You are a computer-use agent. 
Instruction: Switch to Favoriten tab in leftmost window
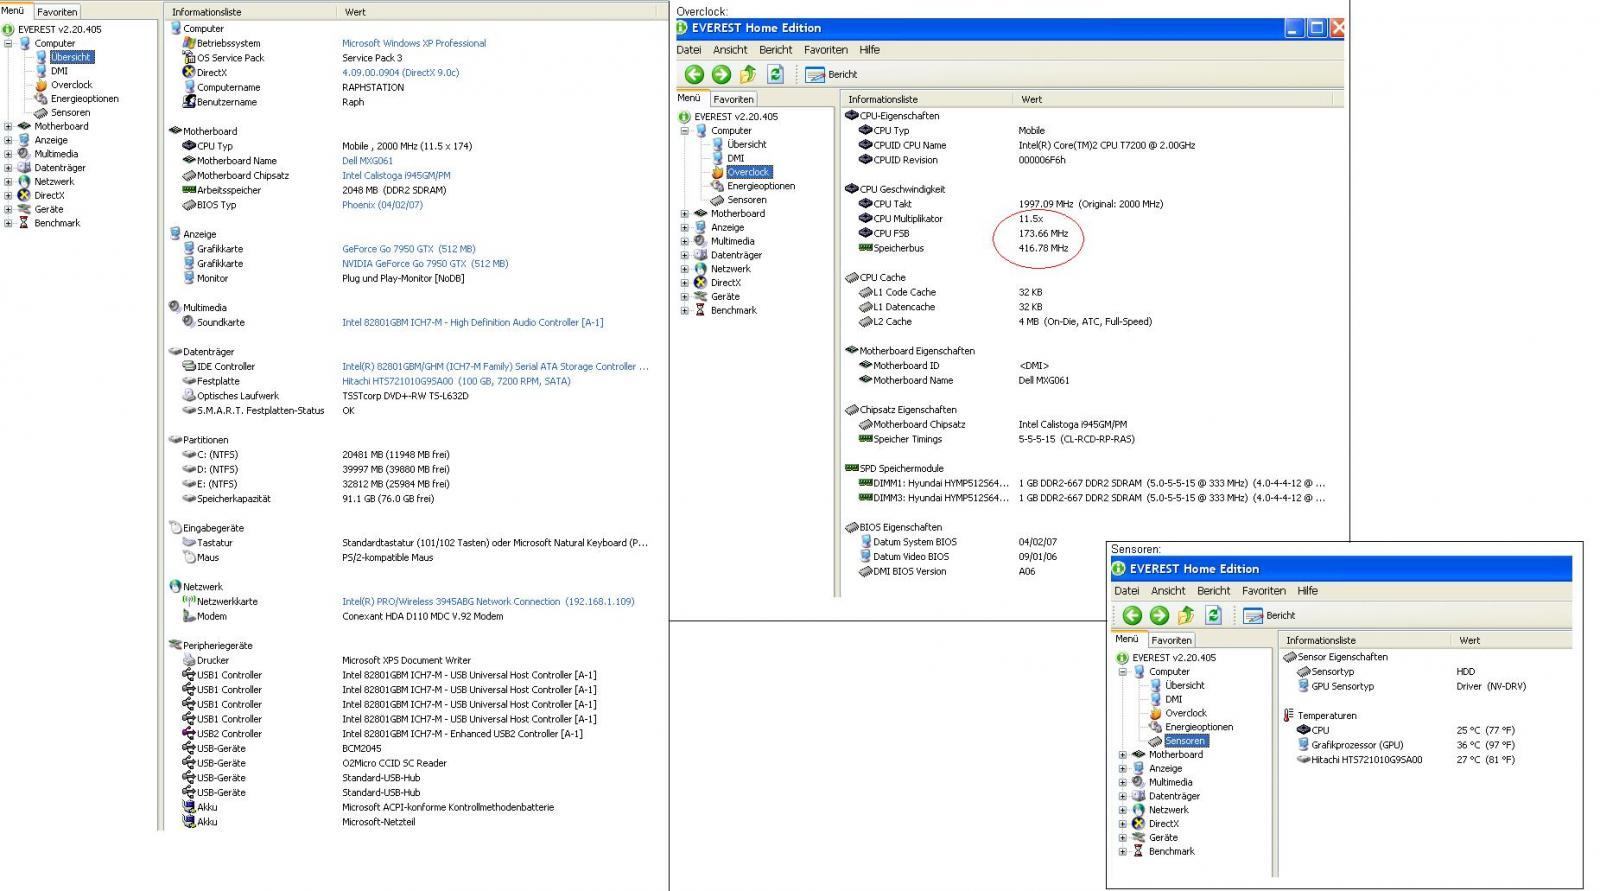(x=57, y=12)
